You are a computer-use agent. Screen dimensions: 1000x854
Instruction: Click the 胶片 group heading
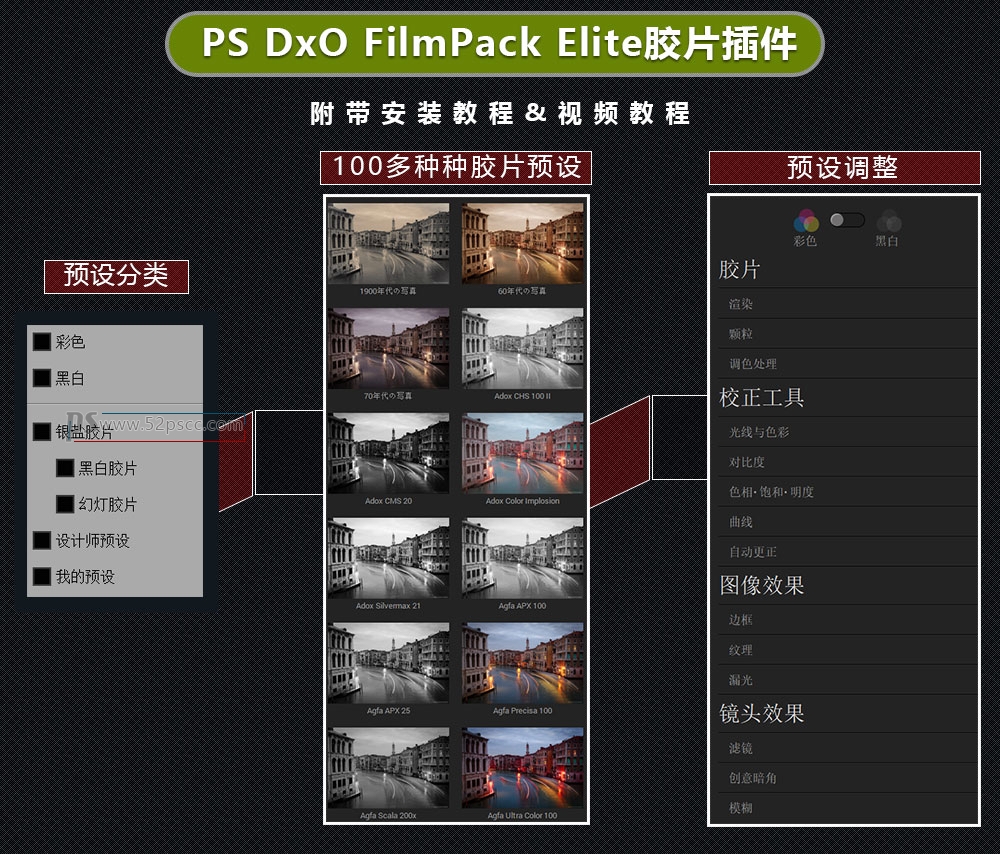tap(739, 269)
